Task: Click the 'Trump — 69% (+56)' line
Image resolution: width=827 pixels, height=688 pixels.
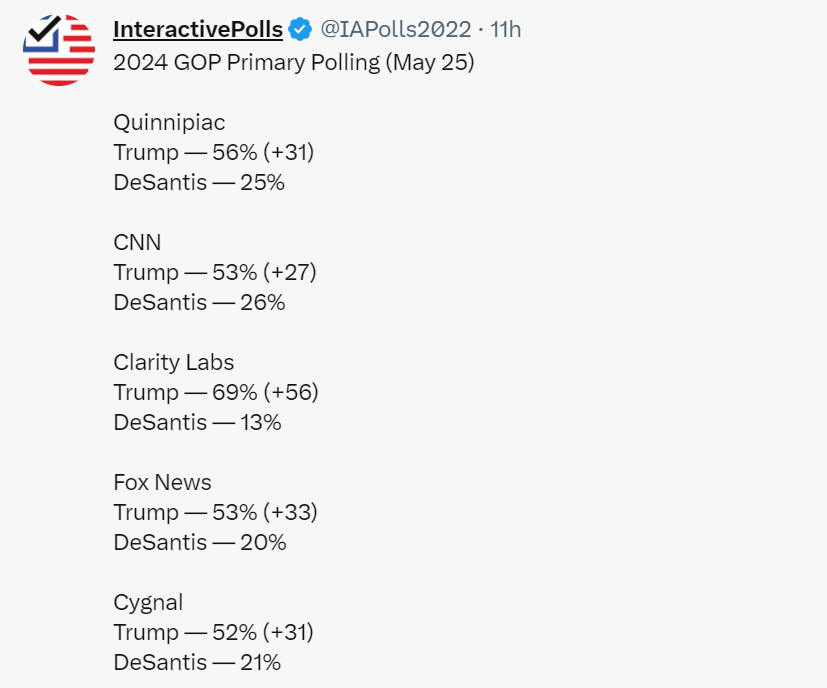Action: 216,393
